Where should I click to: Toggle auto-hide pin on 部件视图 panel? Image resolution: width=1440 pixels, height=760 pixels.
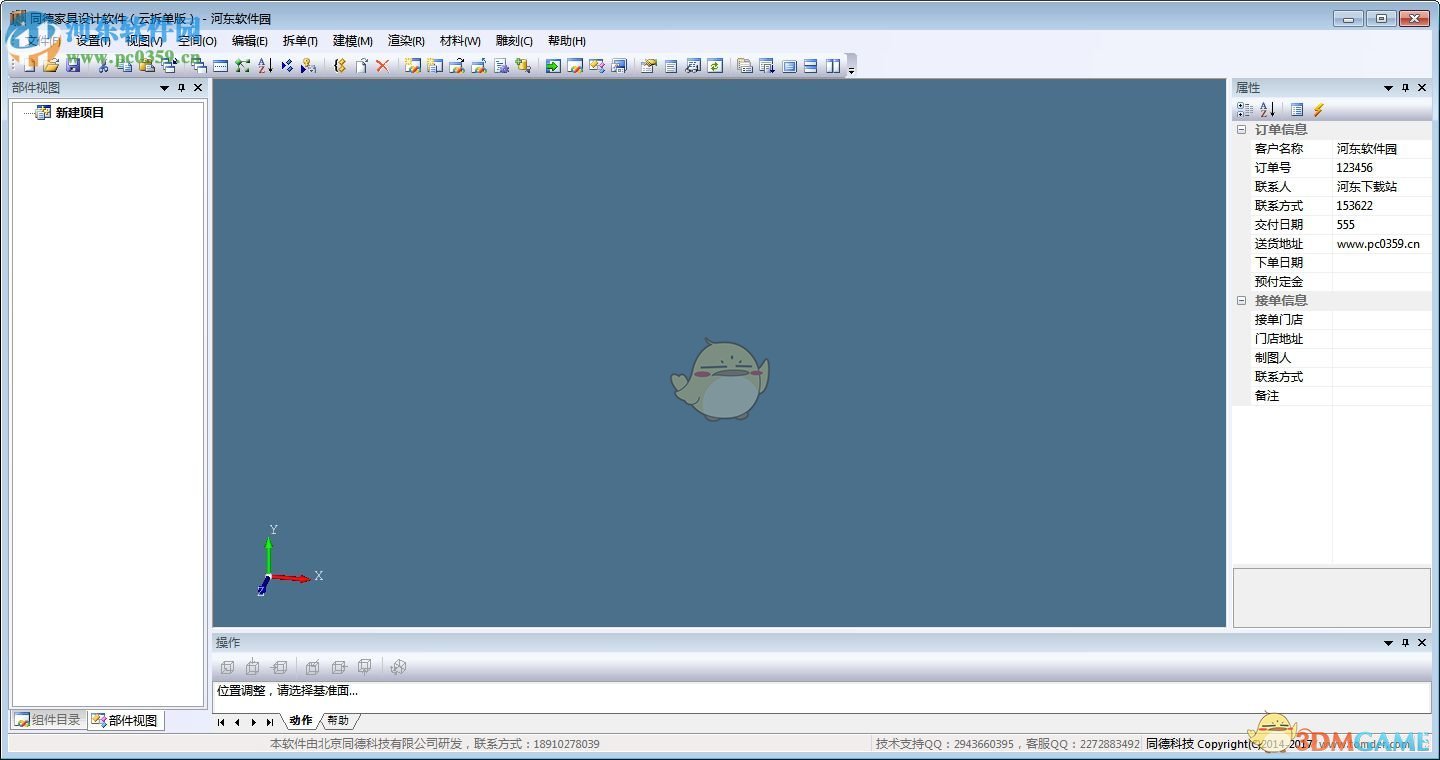[x=181, y=88]
